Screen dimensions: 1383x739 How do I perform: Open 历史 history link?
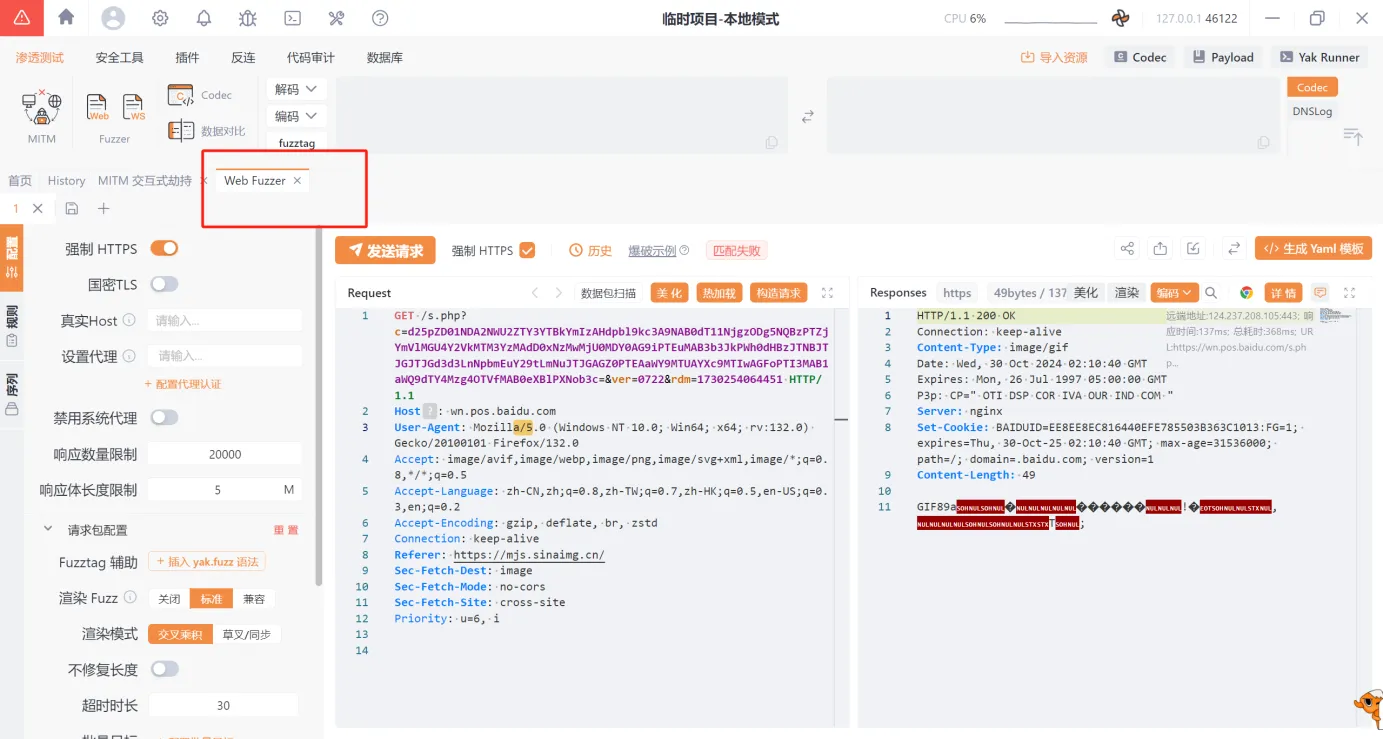coord(590,250)
